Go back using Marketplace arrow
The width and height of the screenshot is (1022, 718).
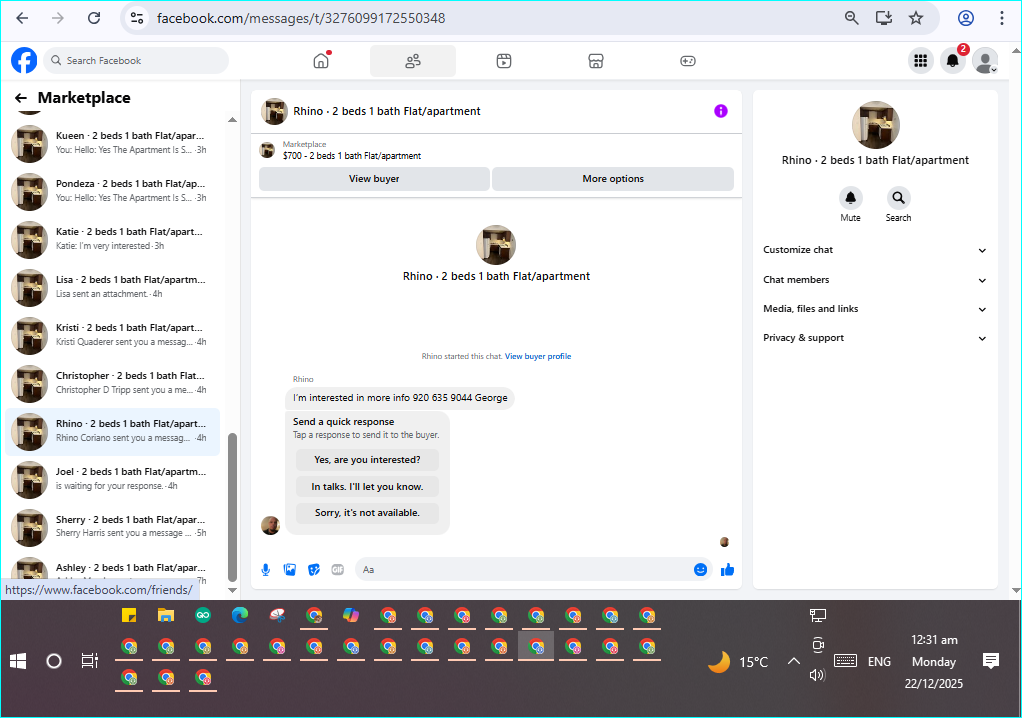[21, 98]
